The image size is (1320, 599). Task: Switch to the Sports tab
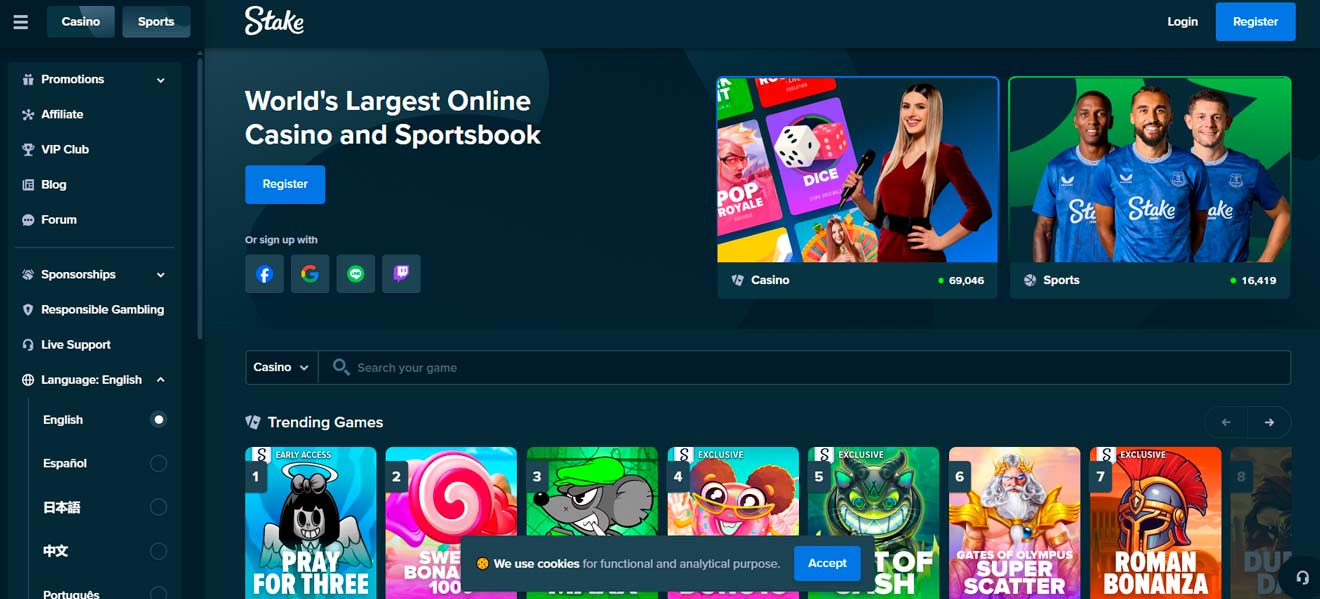pos(156,21)
